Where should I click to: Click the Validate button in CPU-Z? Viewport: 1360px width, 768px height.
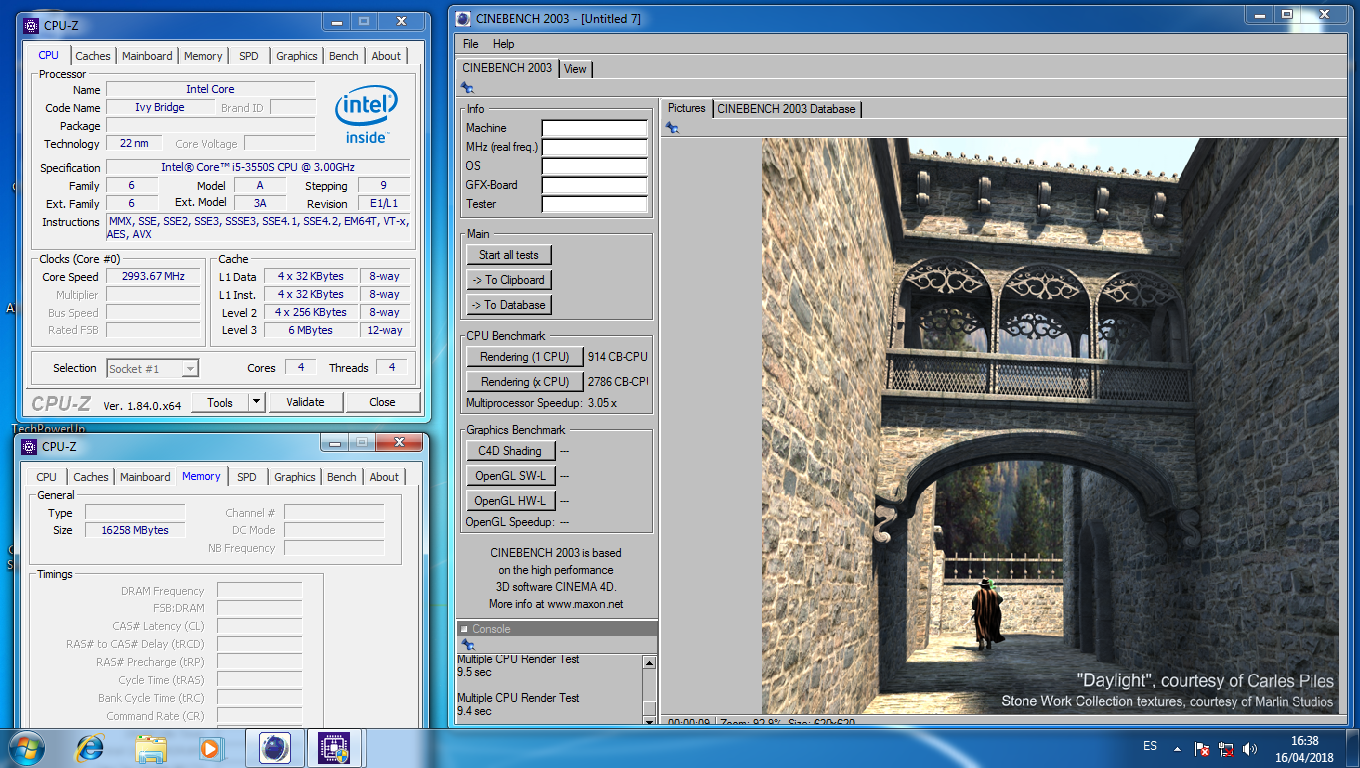(x=305, y=402)
